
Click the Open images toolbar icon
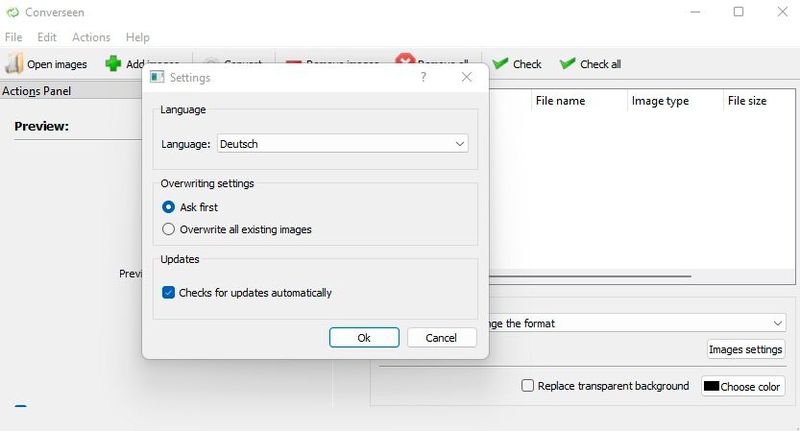click(14, 64)
